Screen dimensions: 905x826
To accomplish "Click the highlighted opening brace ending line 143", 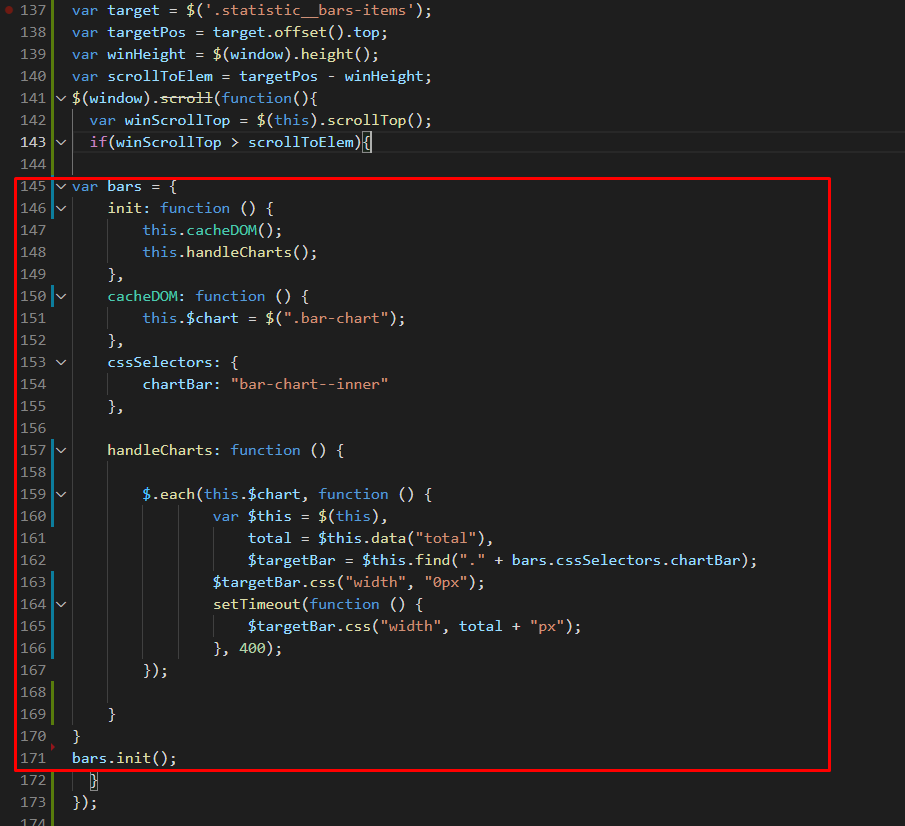I will 367,142.
